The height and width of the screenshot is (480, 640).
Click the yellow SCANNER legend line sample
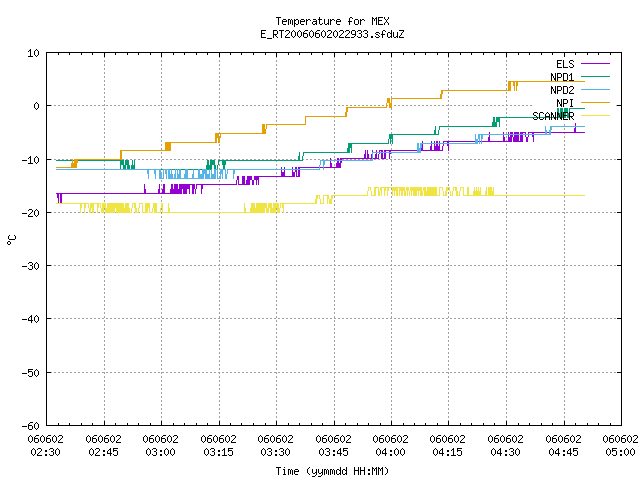click(595, 116)
